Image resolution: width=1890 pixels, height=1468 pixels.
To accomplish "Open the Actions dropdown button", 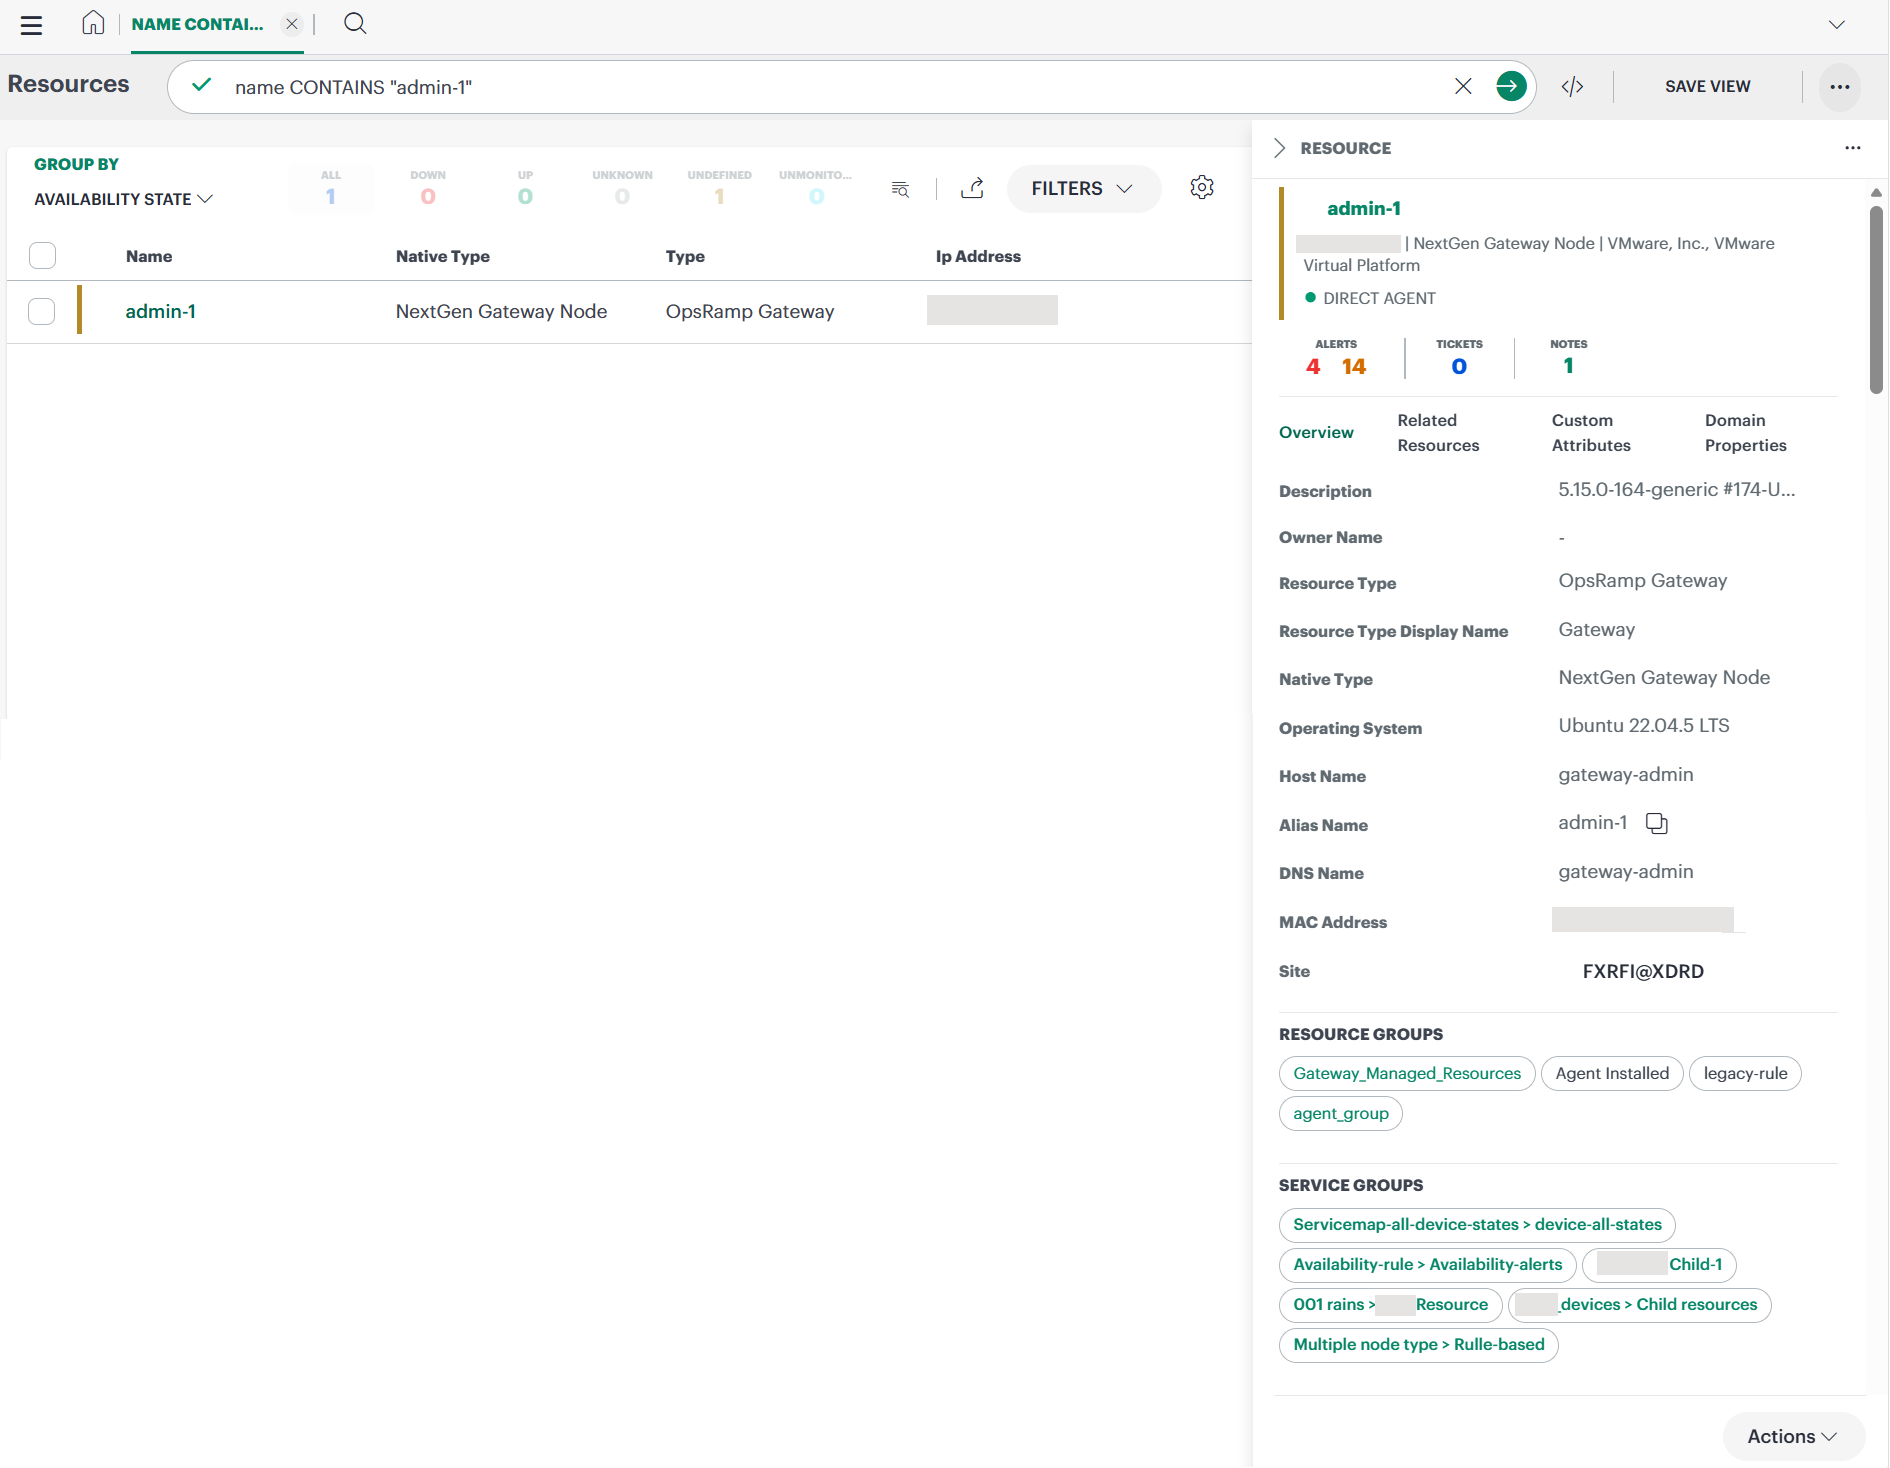I will pyautogui.click(x=1793, y=1436).
